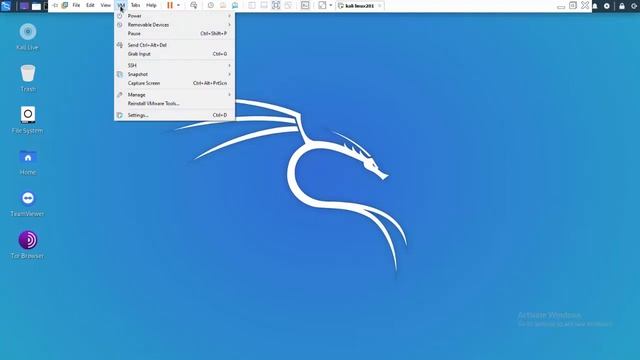Click the VM menu in menu bar
The height and width of the screenshot is (360, 640).
point(121,5)
